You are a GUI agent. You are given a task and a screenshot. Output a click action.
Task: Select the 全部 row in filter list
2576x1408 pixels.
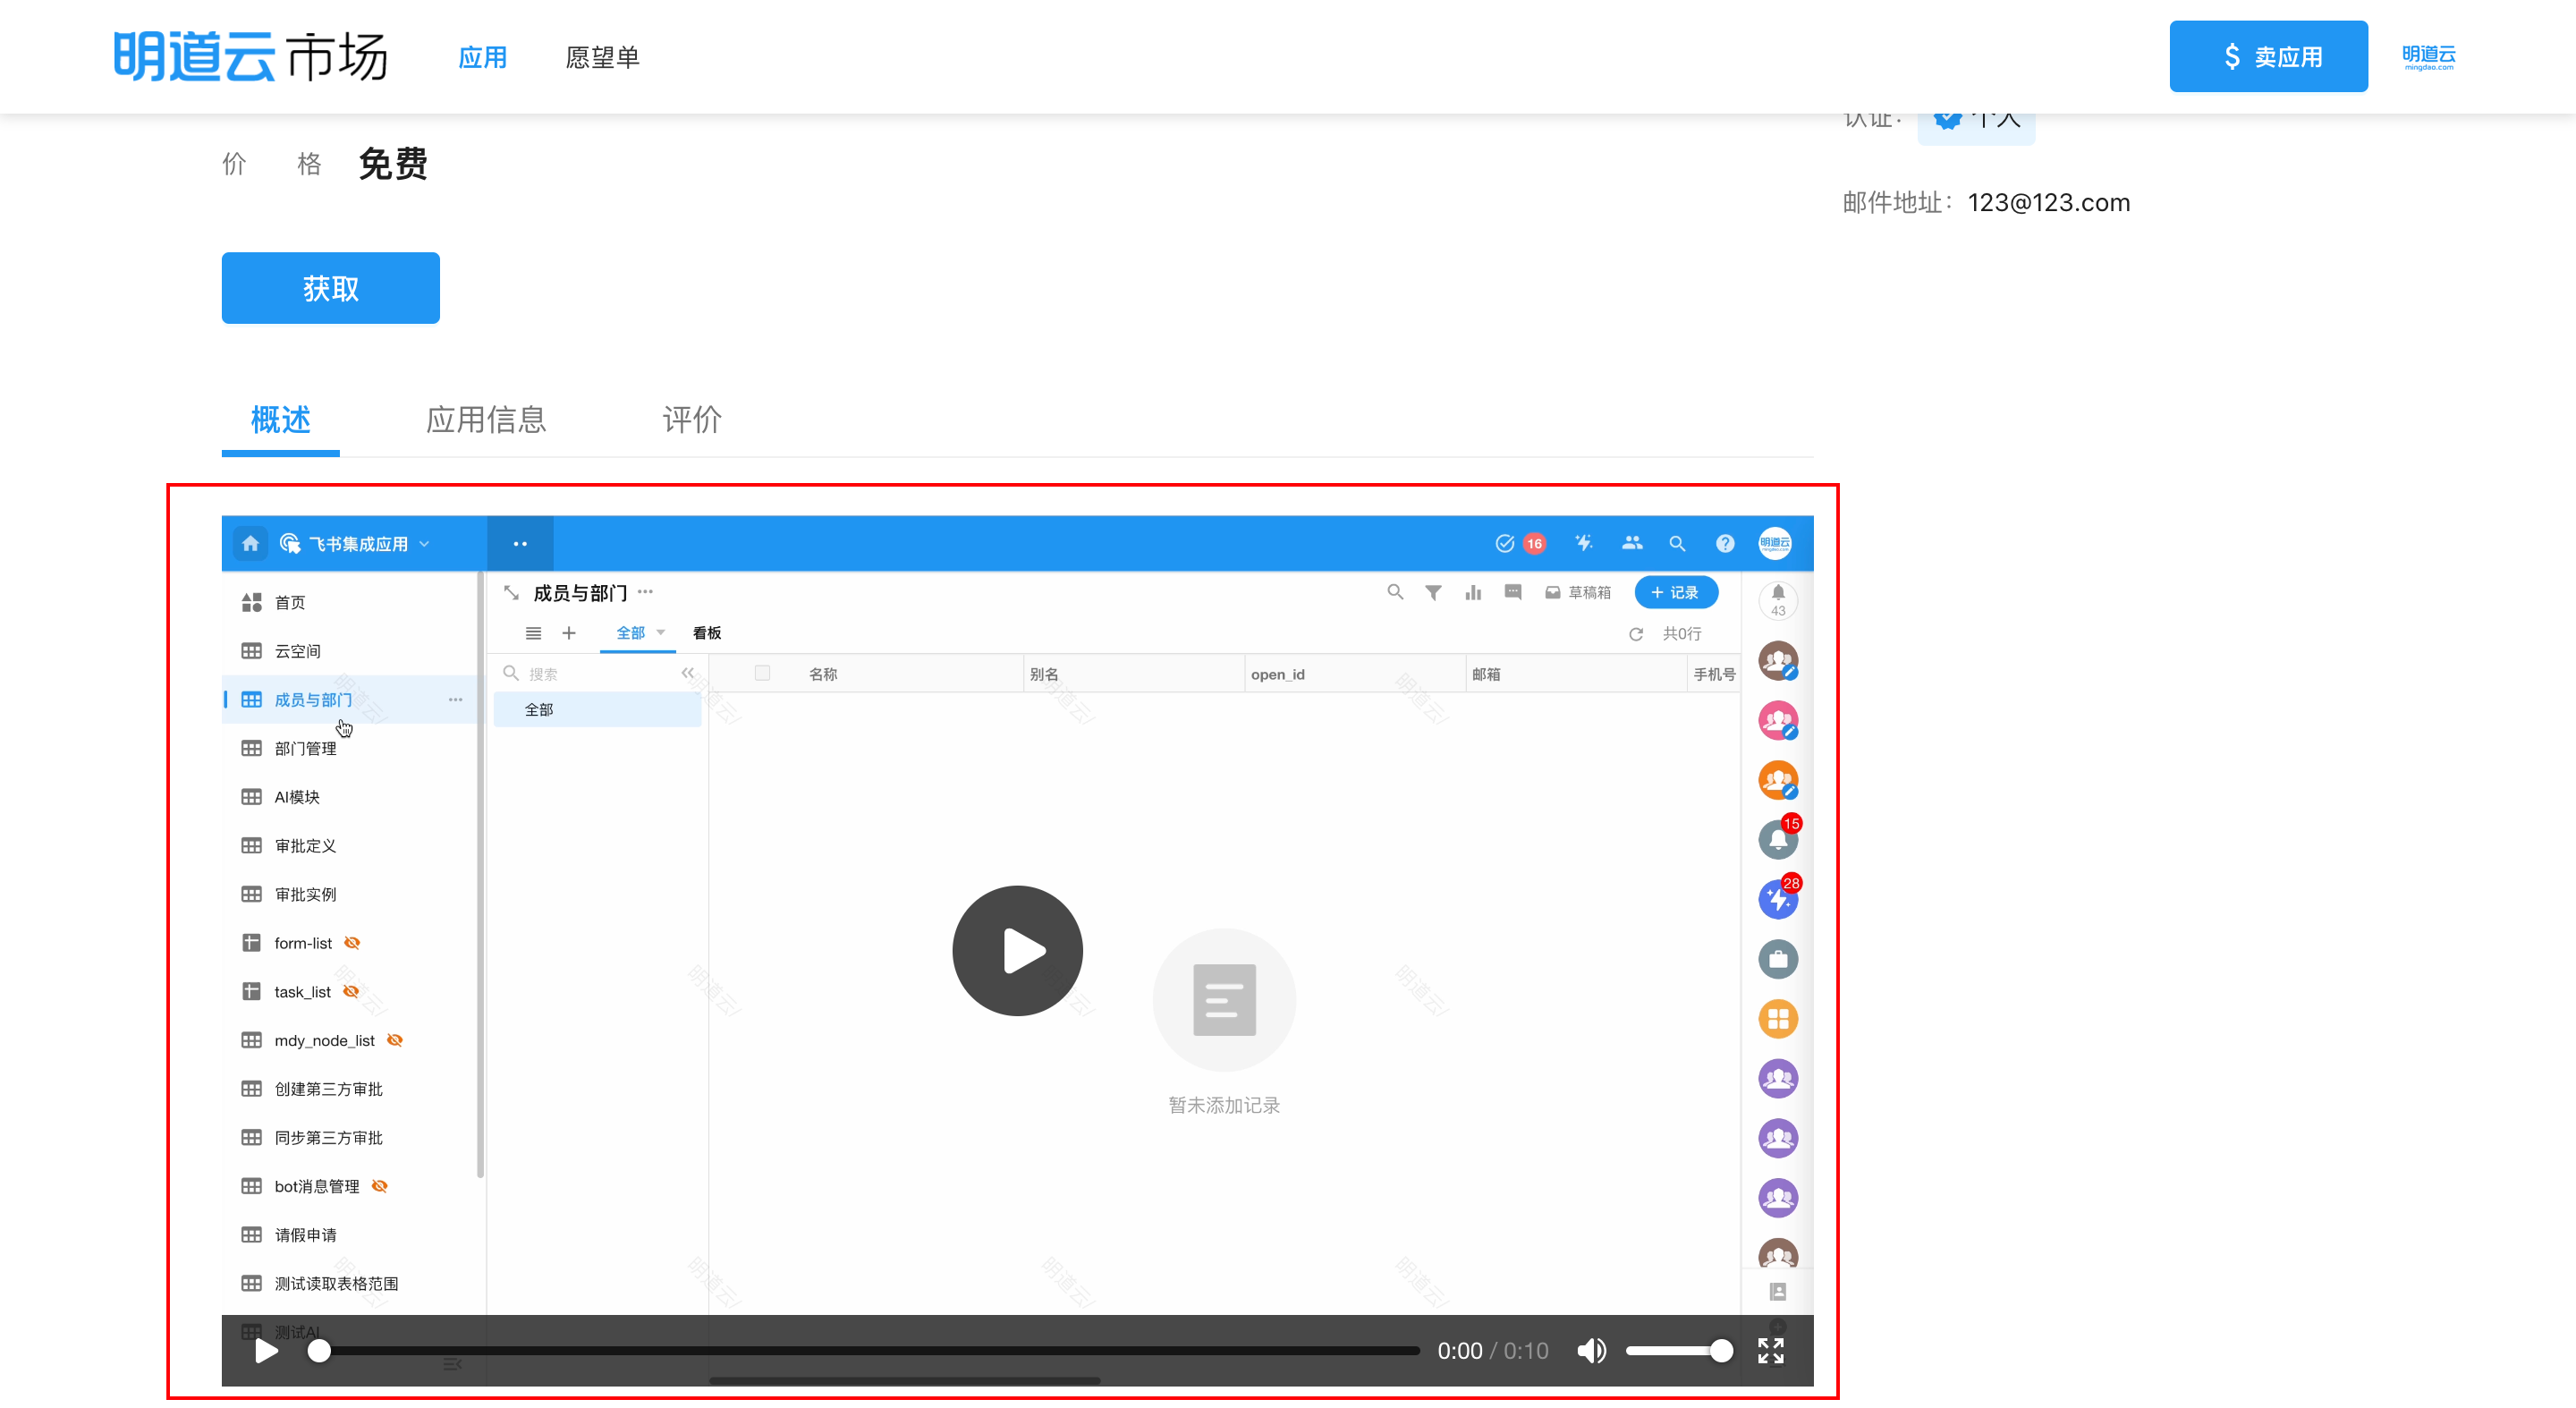pos(597,709)
